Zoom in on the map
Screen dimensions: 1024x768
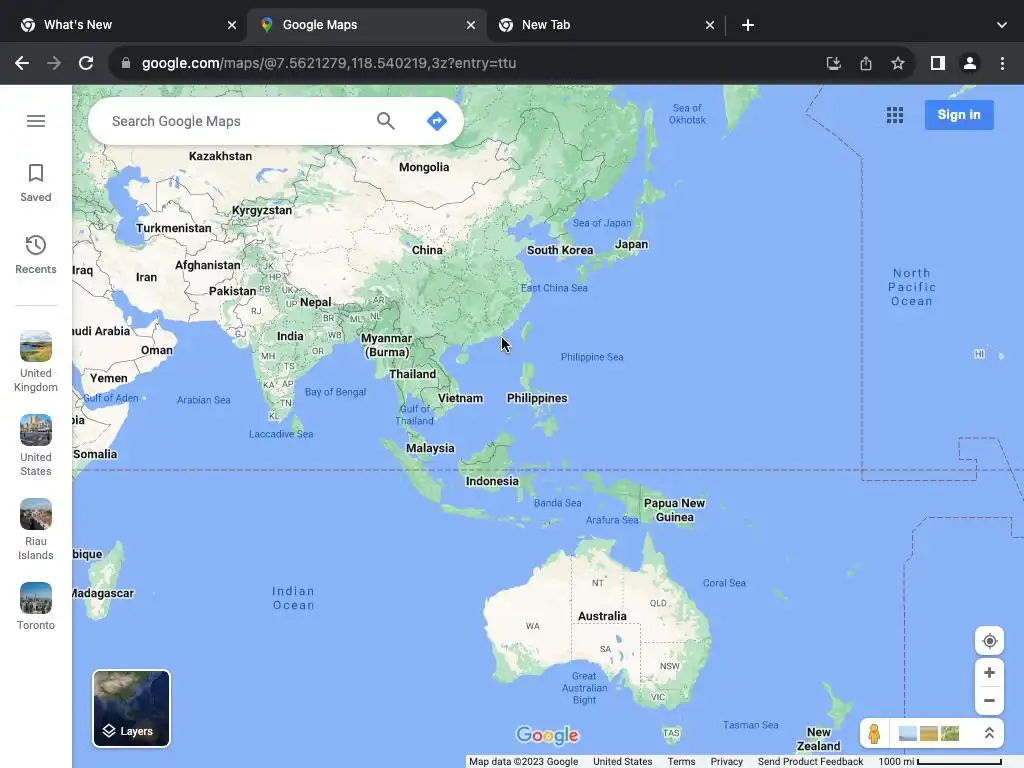pyautogui.click(x=989, y=673)
